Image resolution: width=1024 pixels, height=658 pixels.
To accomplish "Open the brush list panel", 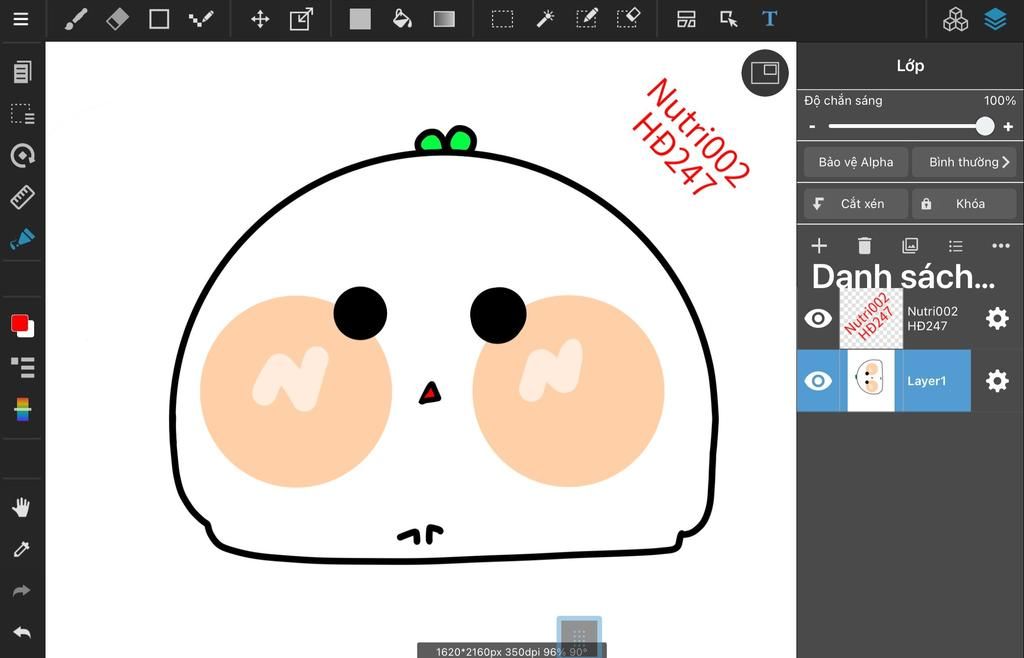I will [22, 367].
